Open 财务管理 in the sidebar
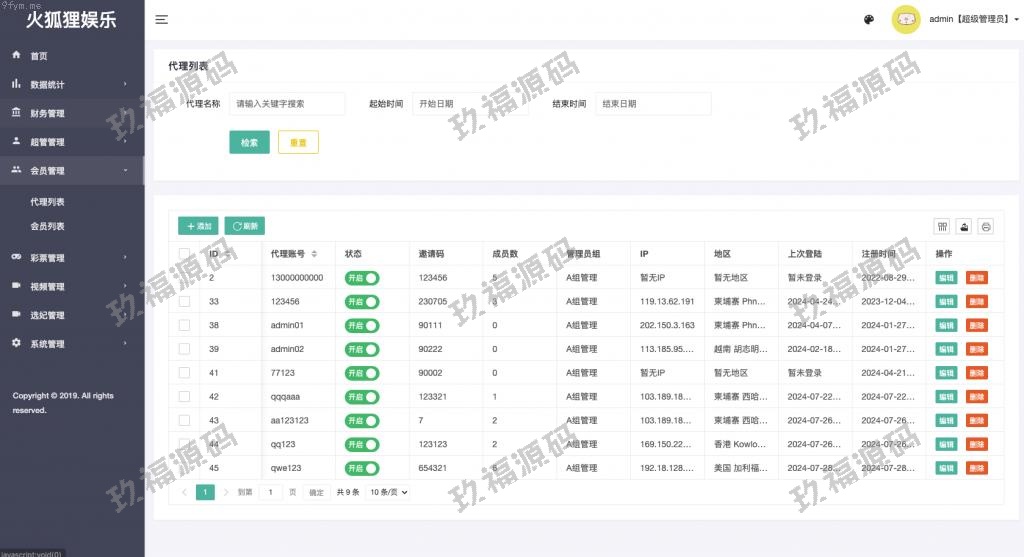The width and height of the screenshot is (1024, 557). click(48, 113)
